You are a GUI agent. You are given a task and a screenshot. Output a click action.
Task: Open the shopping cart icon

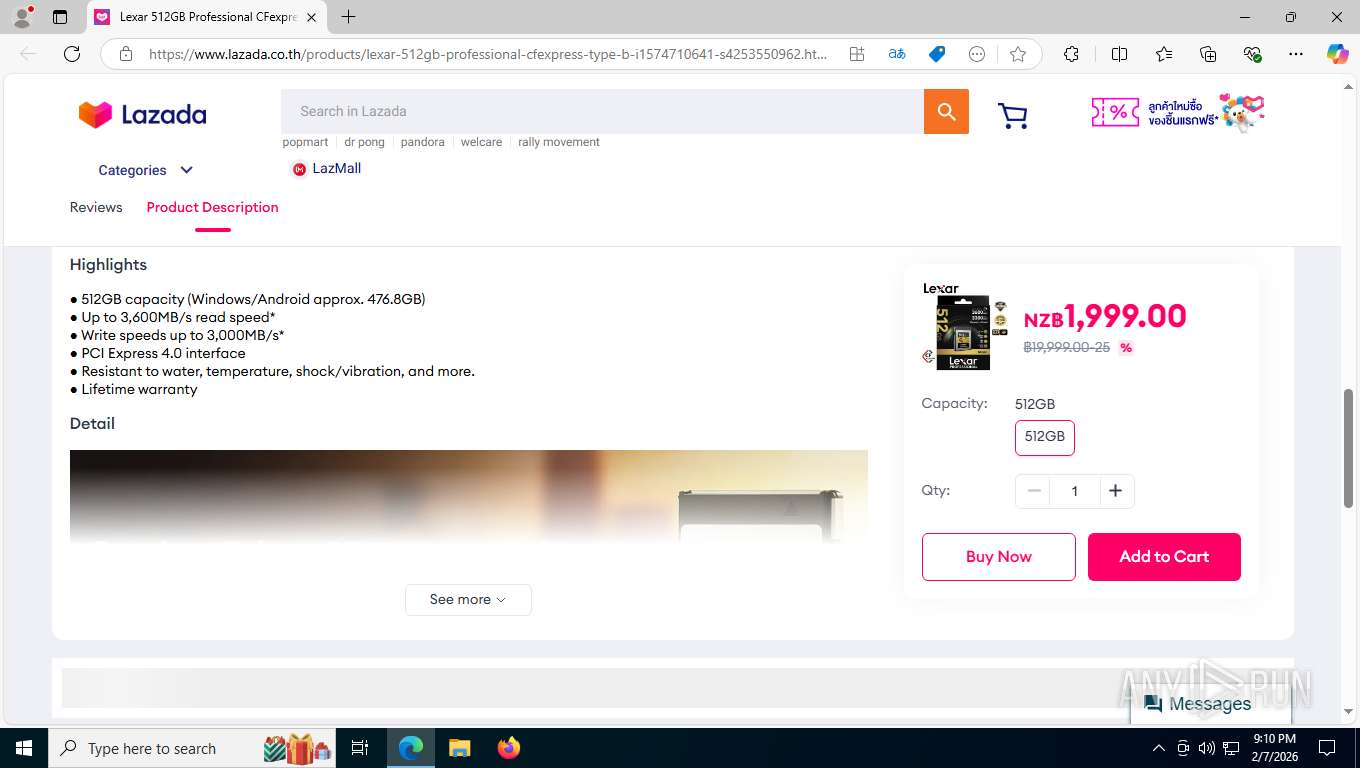(1013, 116)
